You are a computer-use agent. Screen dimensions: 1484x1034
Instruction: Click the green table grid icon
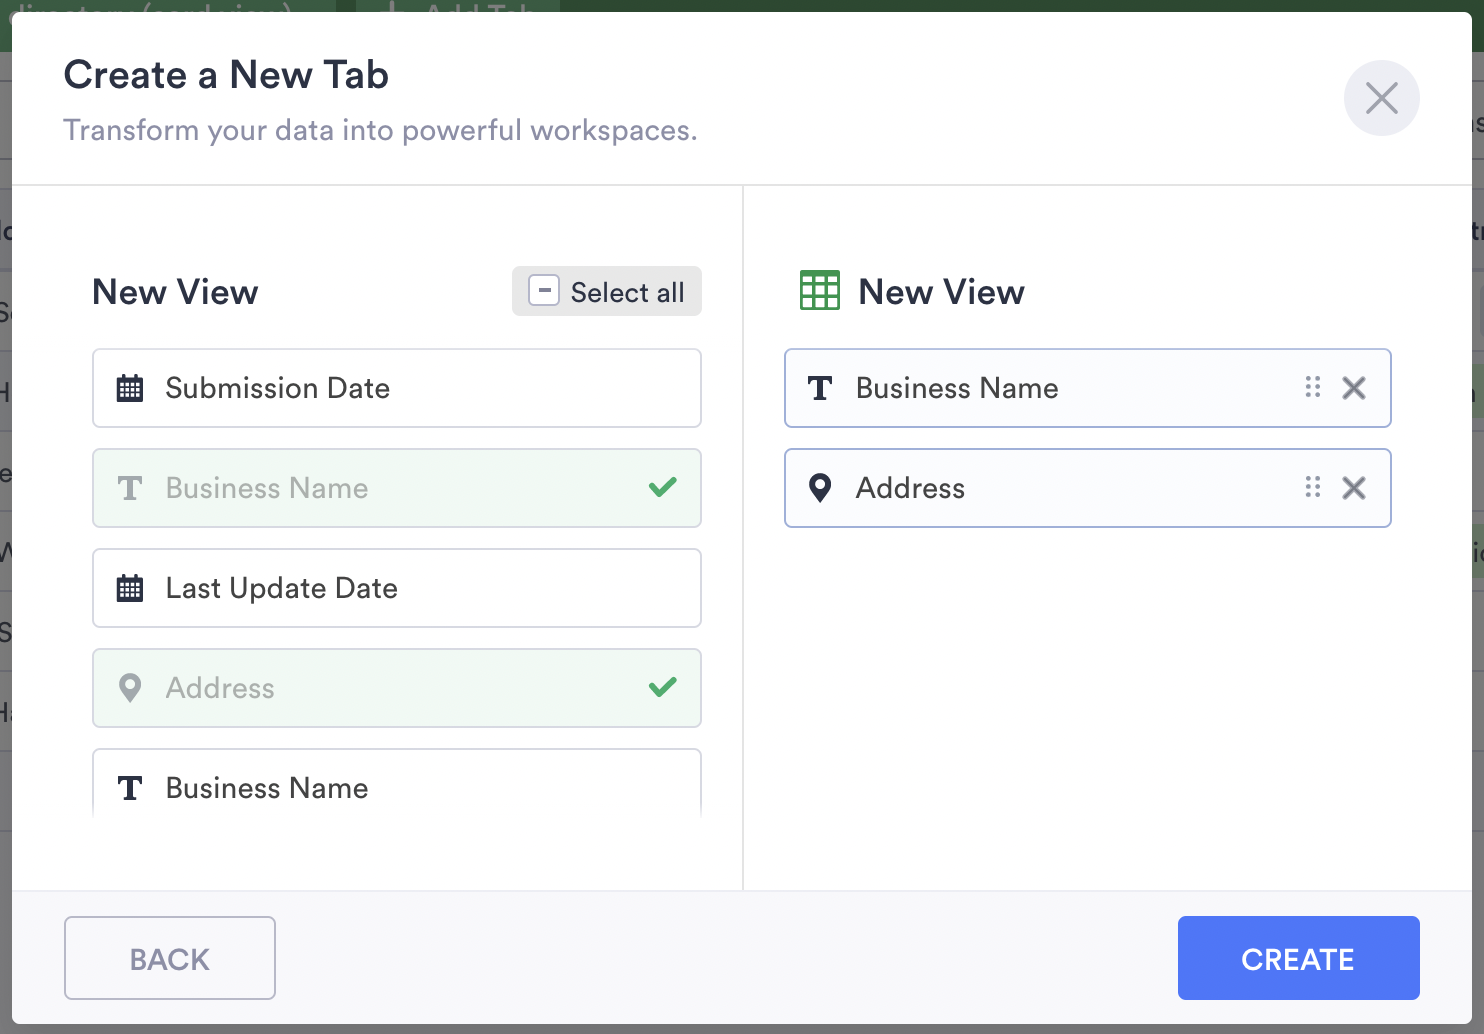tap(820, 291)
